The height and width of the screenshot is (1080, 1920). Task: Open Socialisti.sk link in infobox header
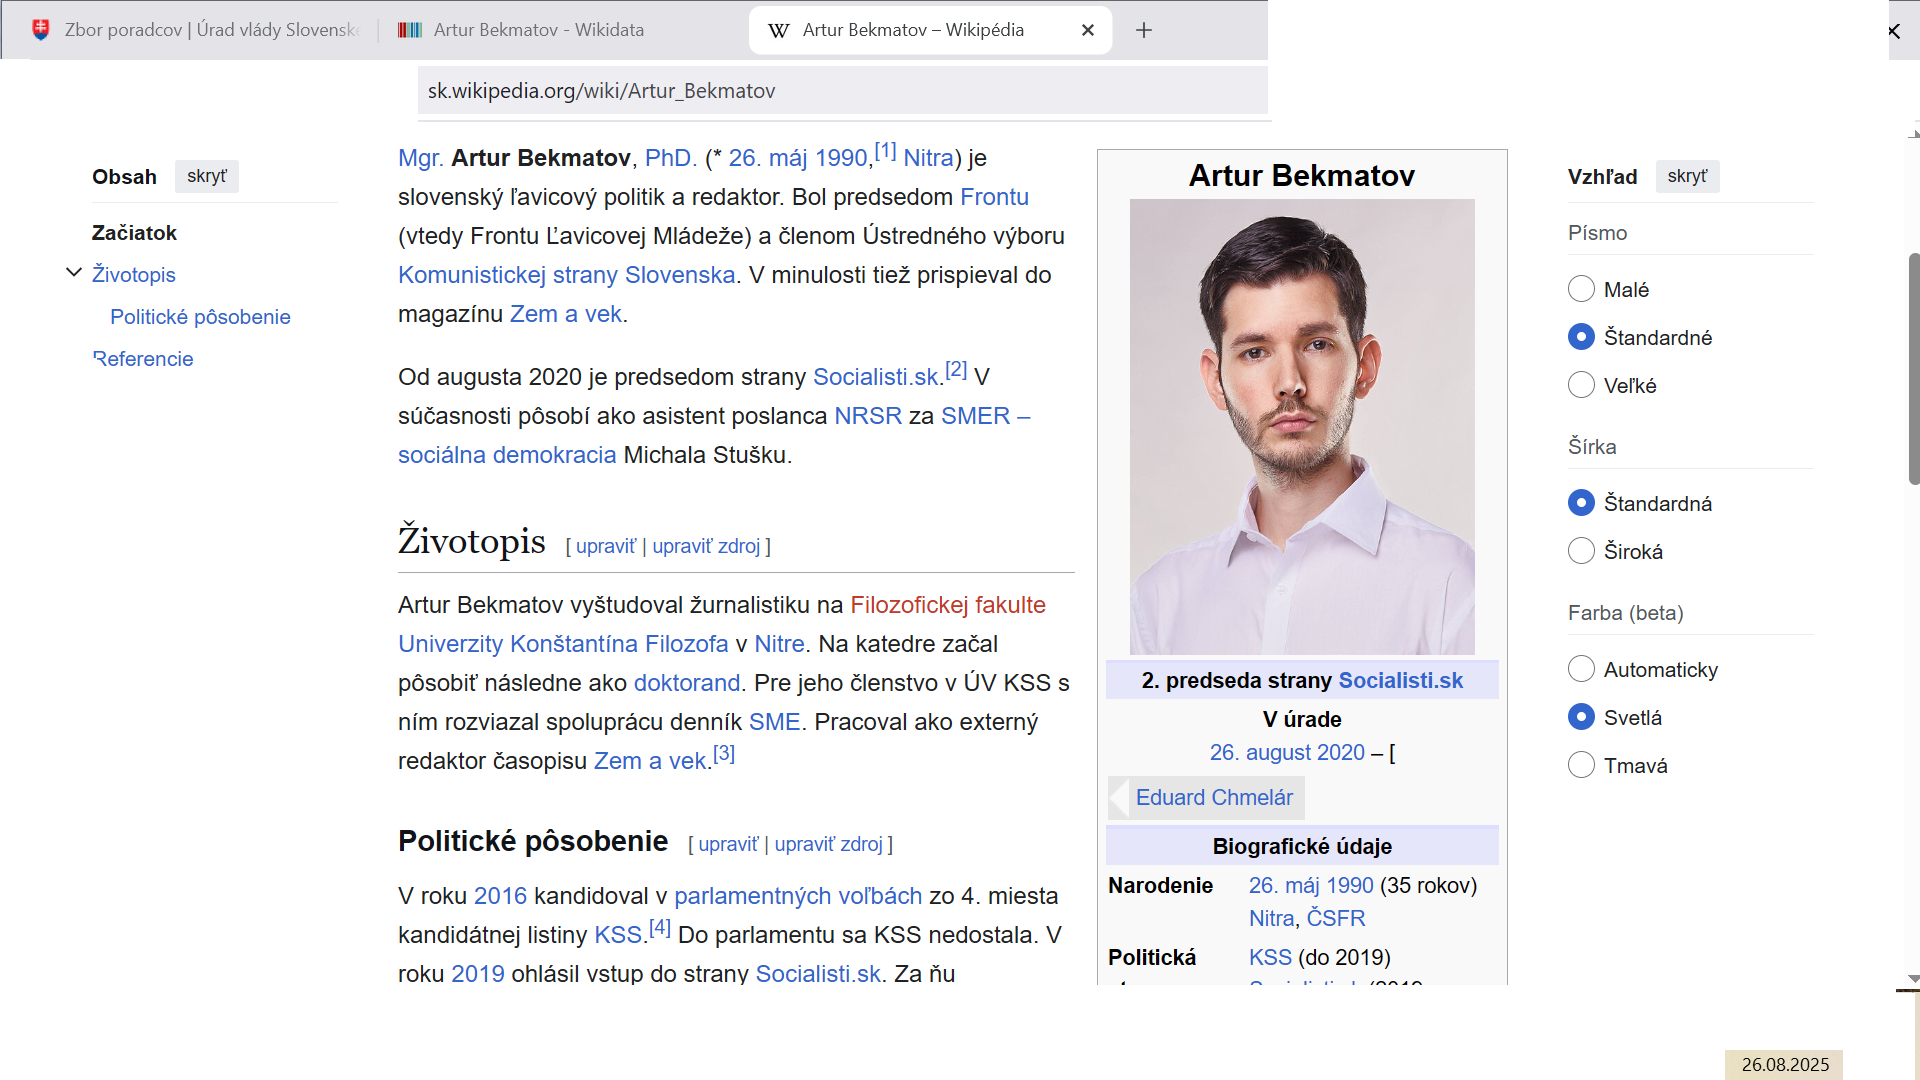click(1400, 681)
